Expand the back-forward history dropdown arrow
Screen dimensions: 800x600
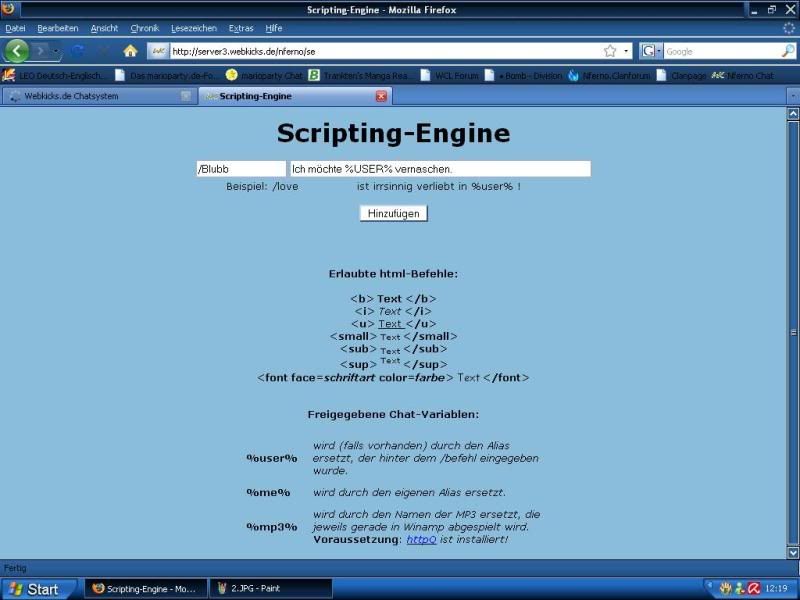pyautogui.click(x=56, y=51)
